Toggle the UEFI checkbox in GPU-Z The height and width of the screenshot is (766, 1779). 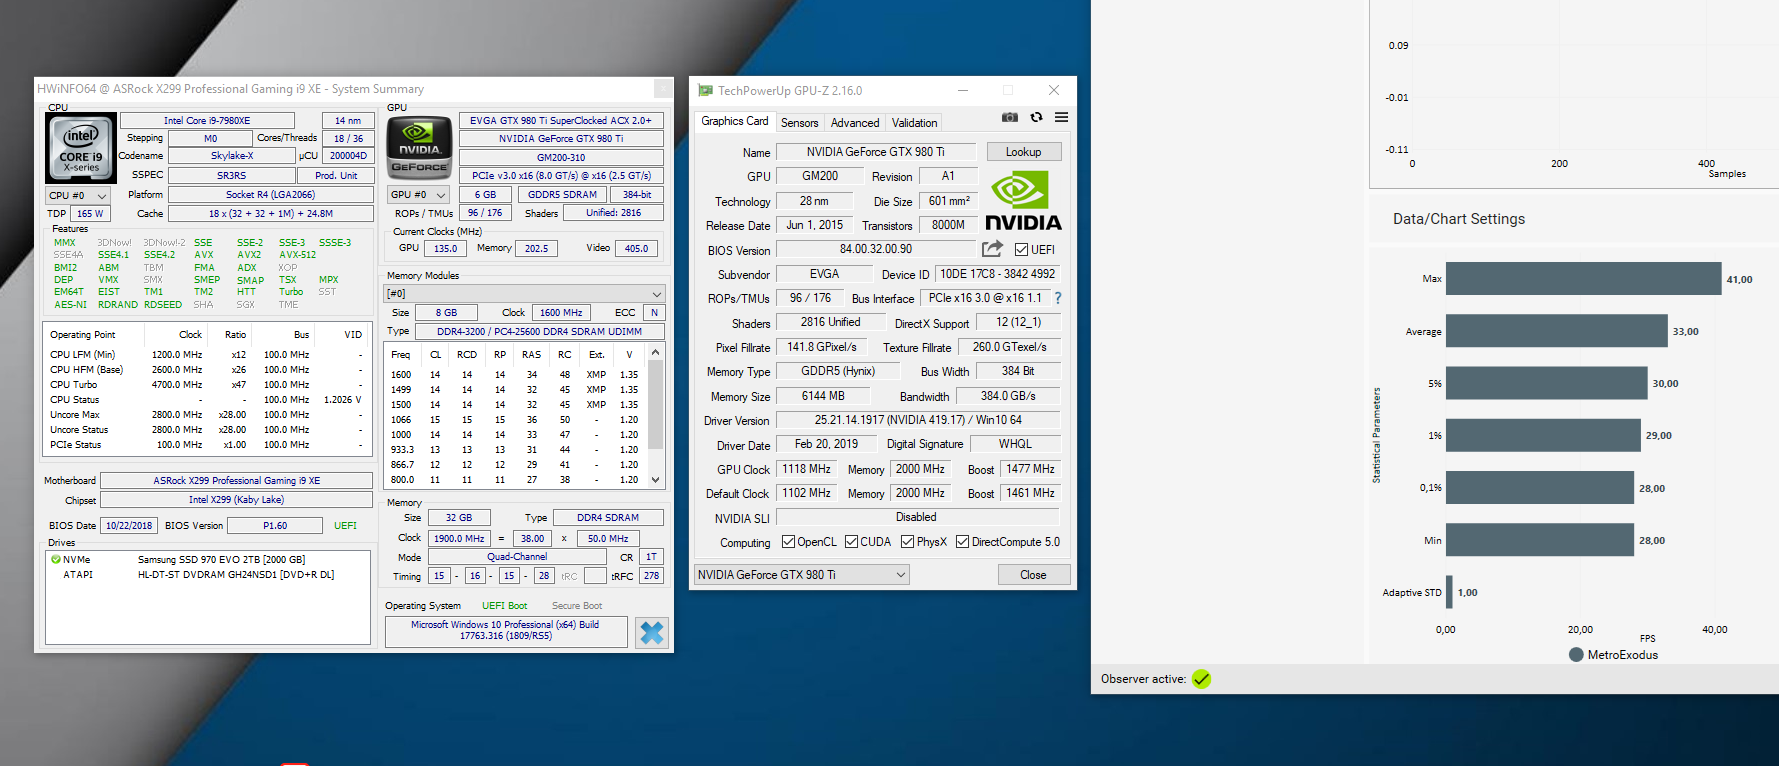point(1021,250)
